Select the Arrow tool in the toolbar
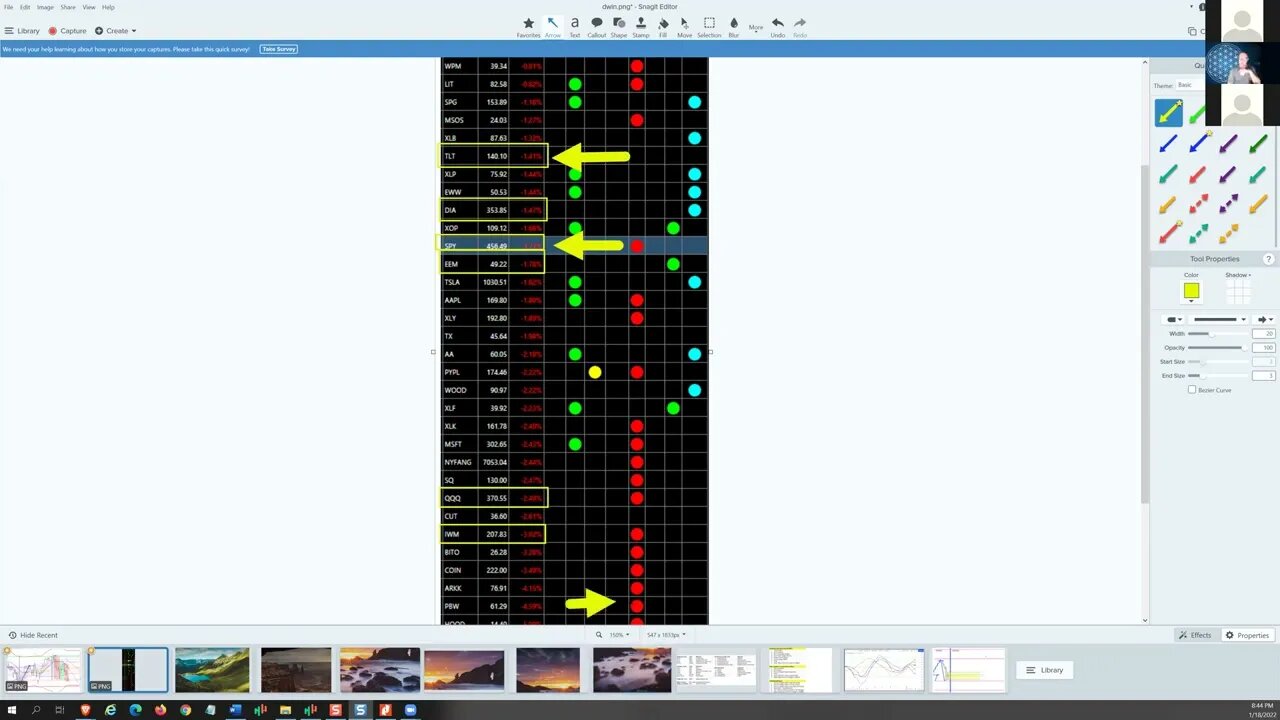Viewport: 1280px width, 720px height. pyautogui.click(x=552, y=27)
